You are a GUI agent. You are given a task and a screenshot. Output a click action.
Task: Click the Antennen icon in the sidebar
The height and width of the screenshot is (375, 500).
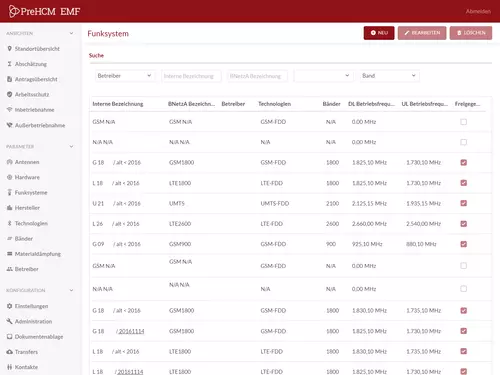[9, 162]
